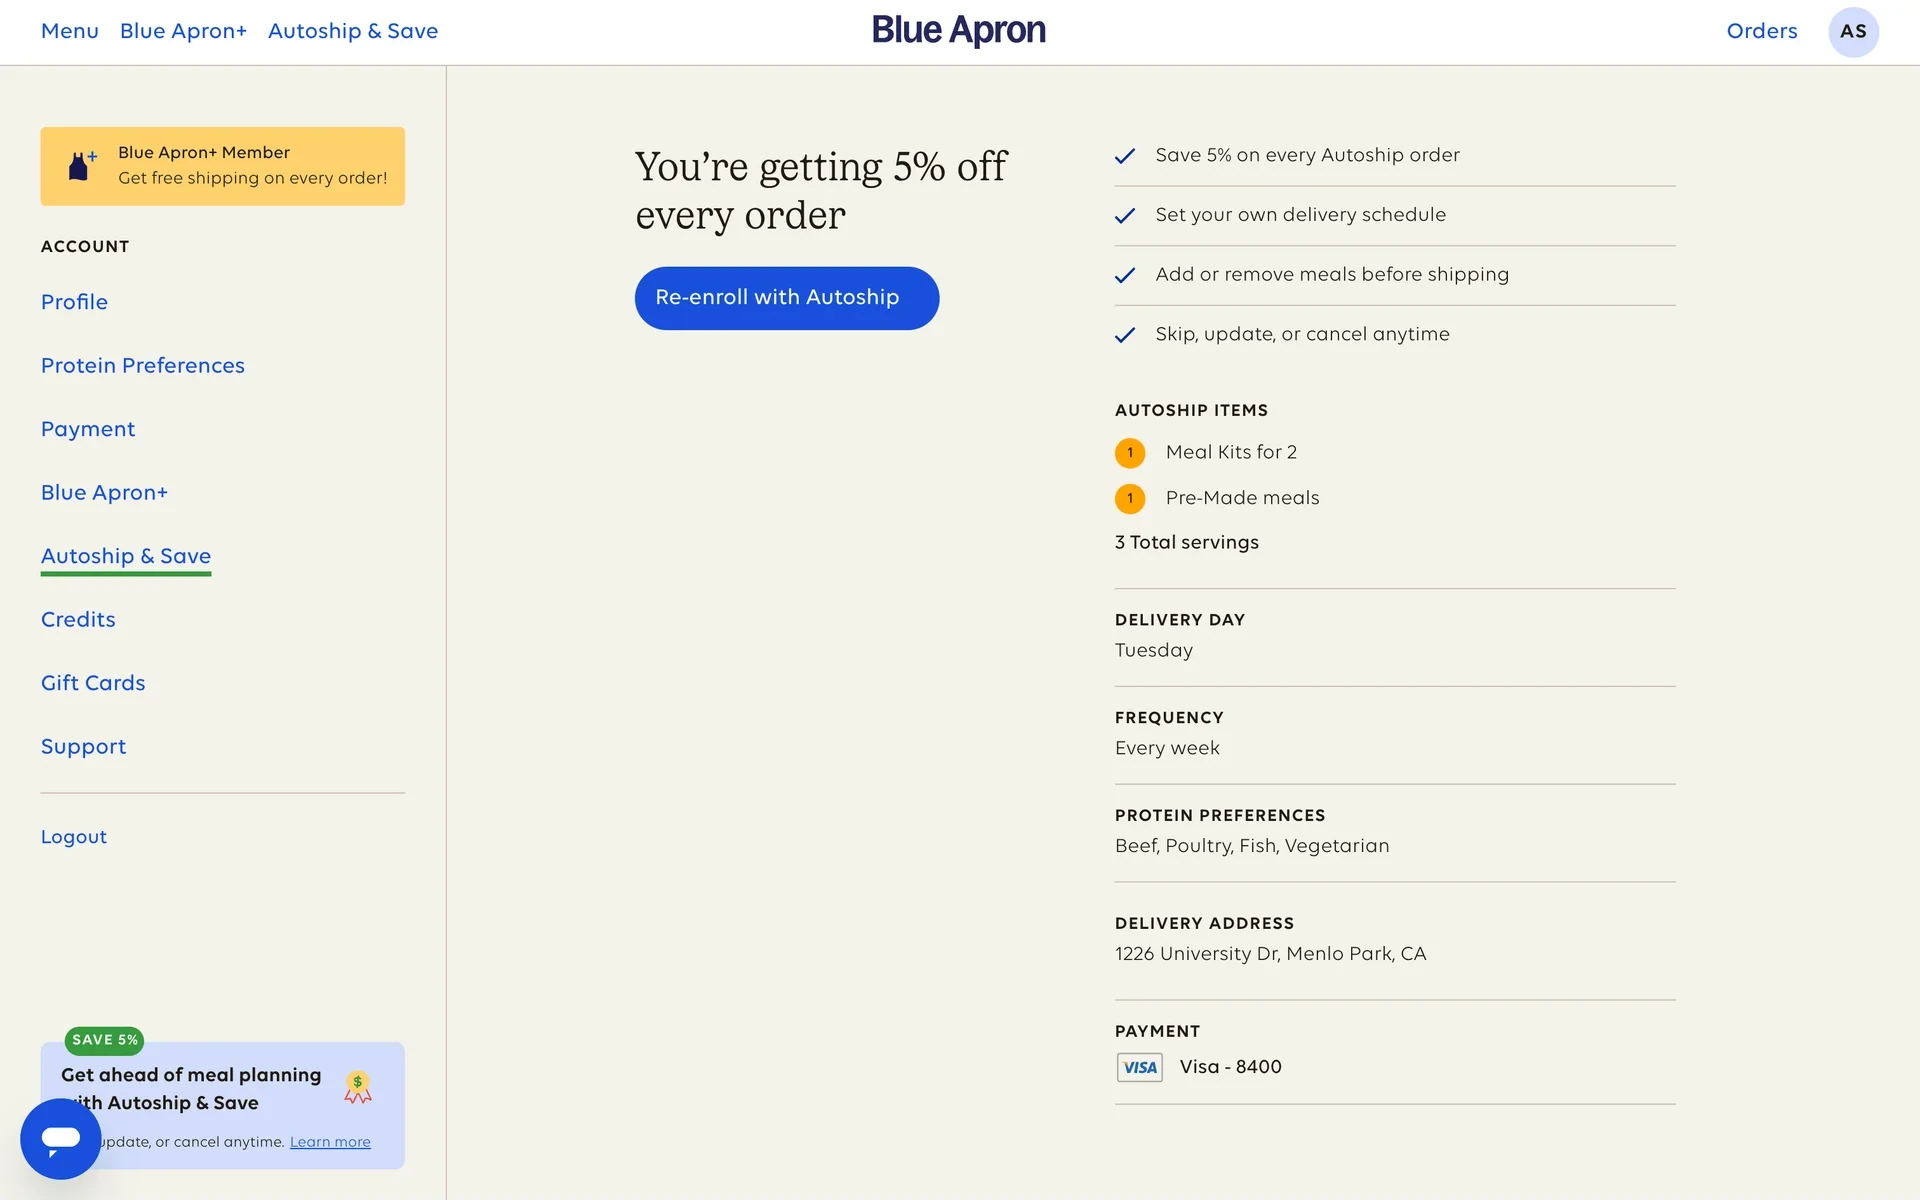
Task: Click the FREQUENCY section label
Action: (1169, 718)
